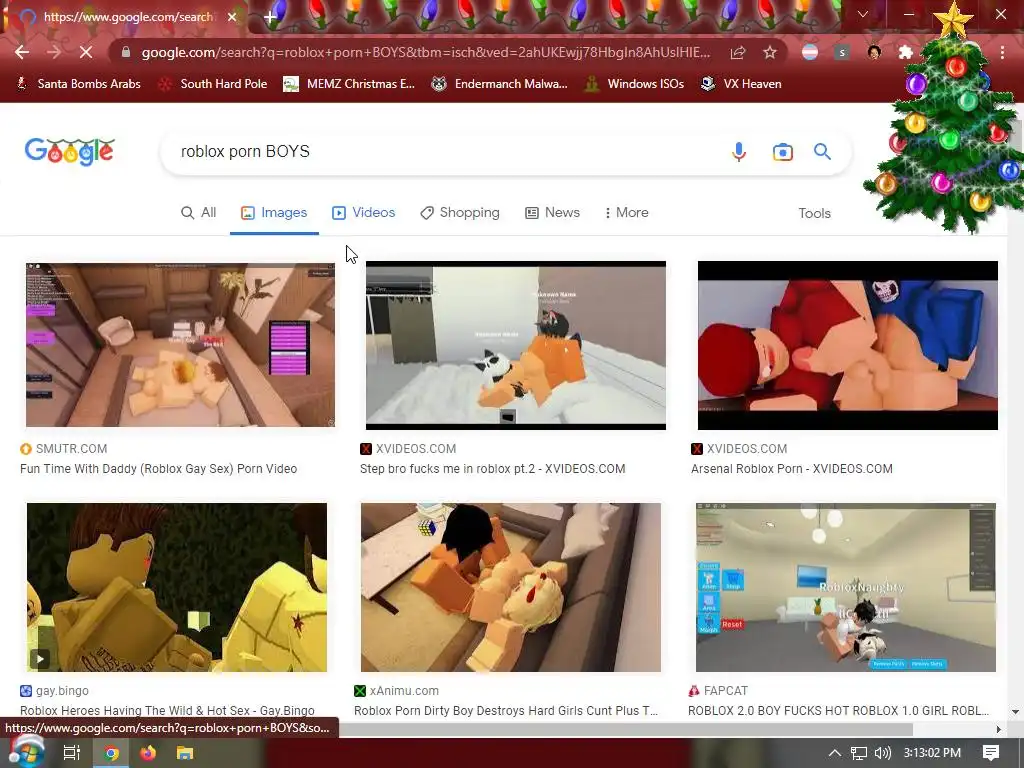Click the horizontal scrollbar thumb
The width and height of the screenshot is (1024, 768).
625,729
